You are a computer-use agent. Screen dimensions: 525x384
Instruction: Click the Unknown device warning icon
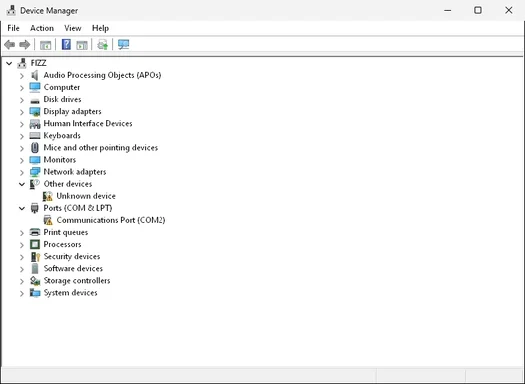[x=48, y=196]
